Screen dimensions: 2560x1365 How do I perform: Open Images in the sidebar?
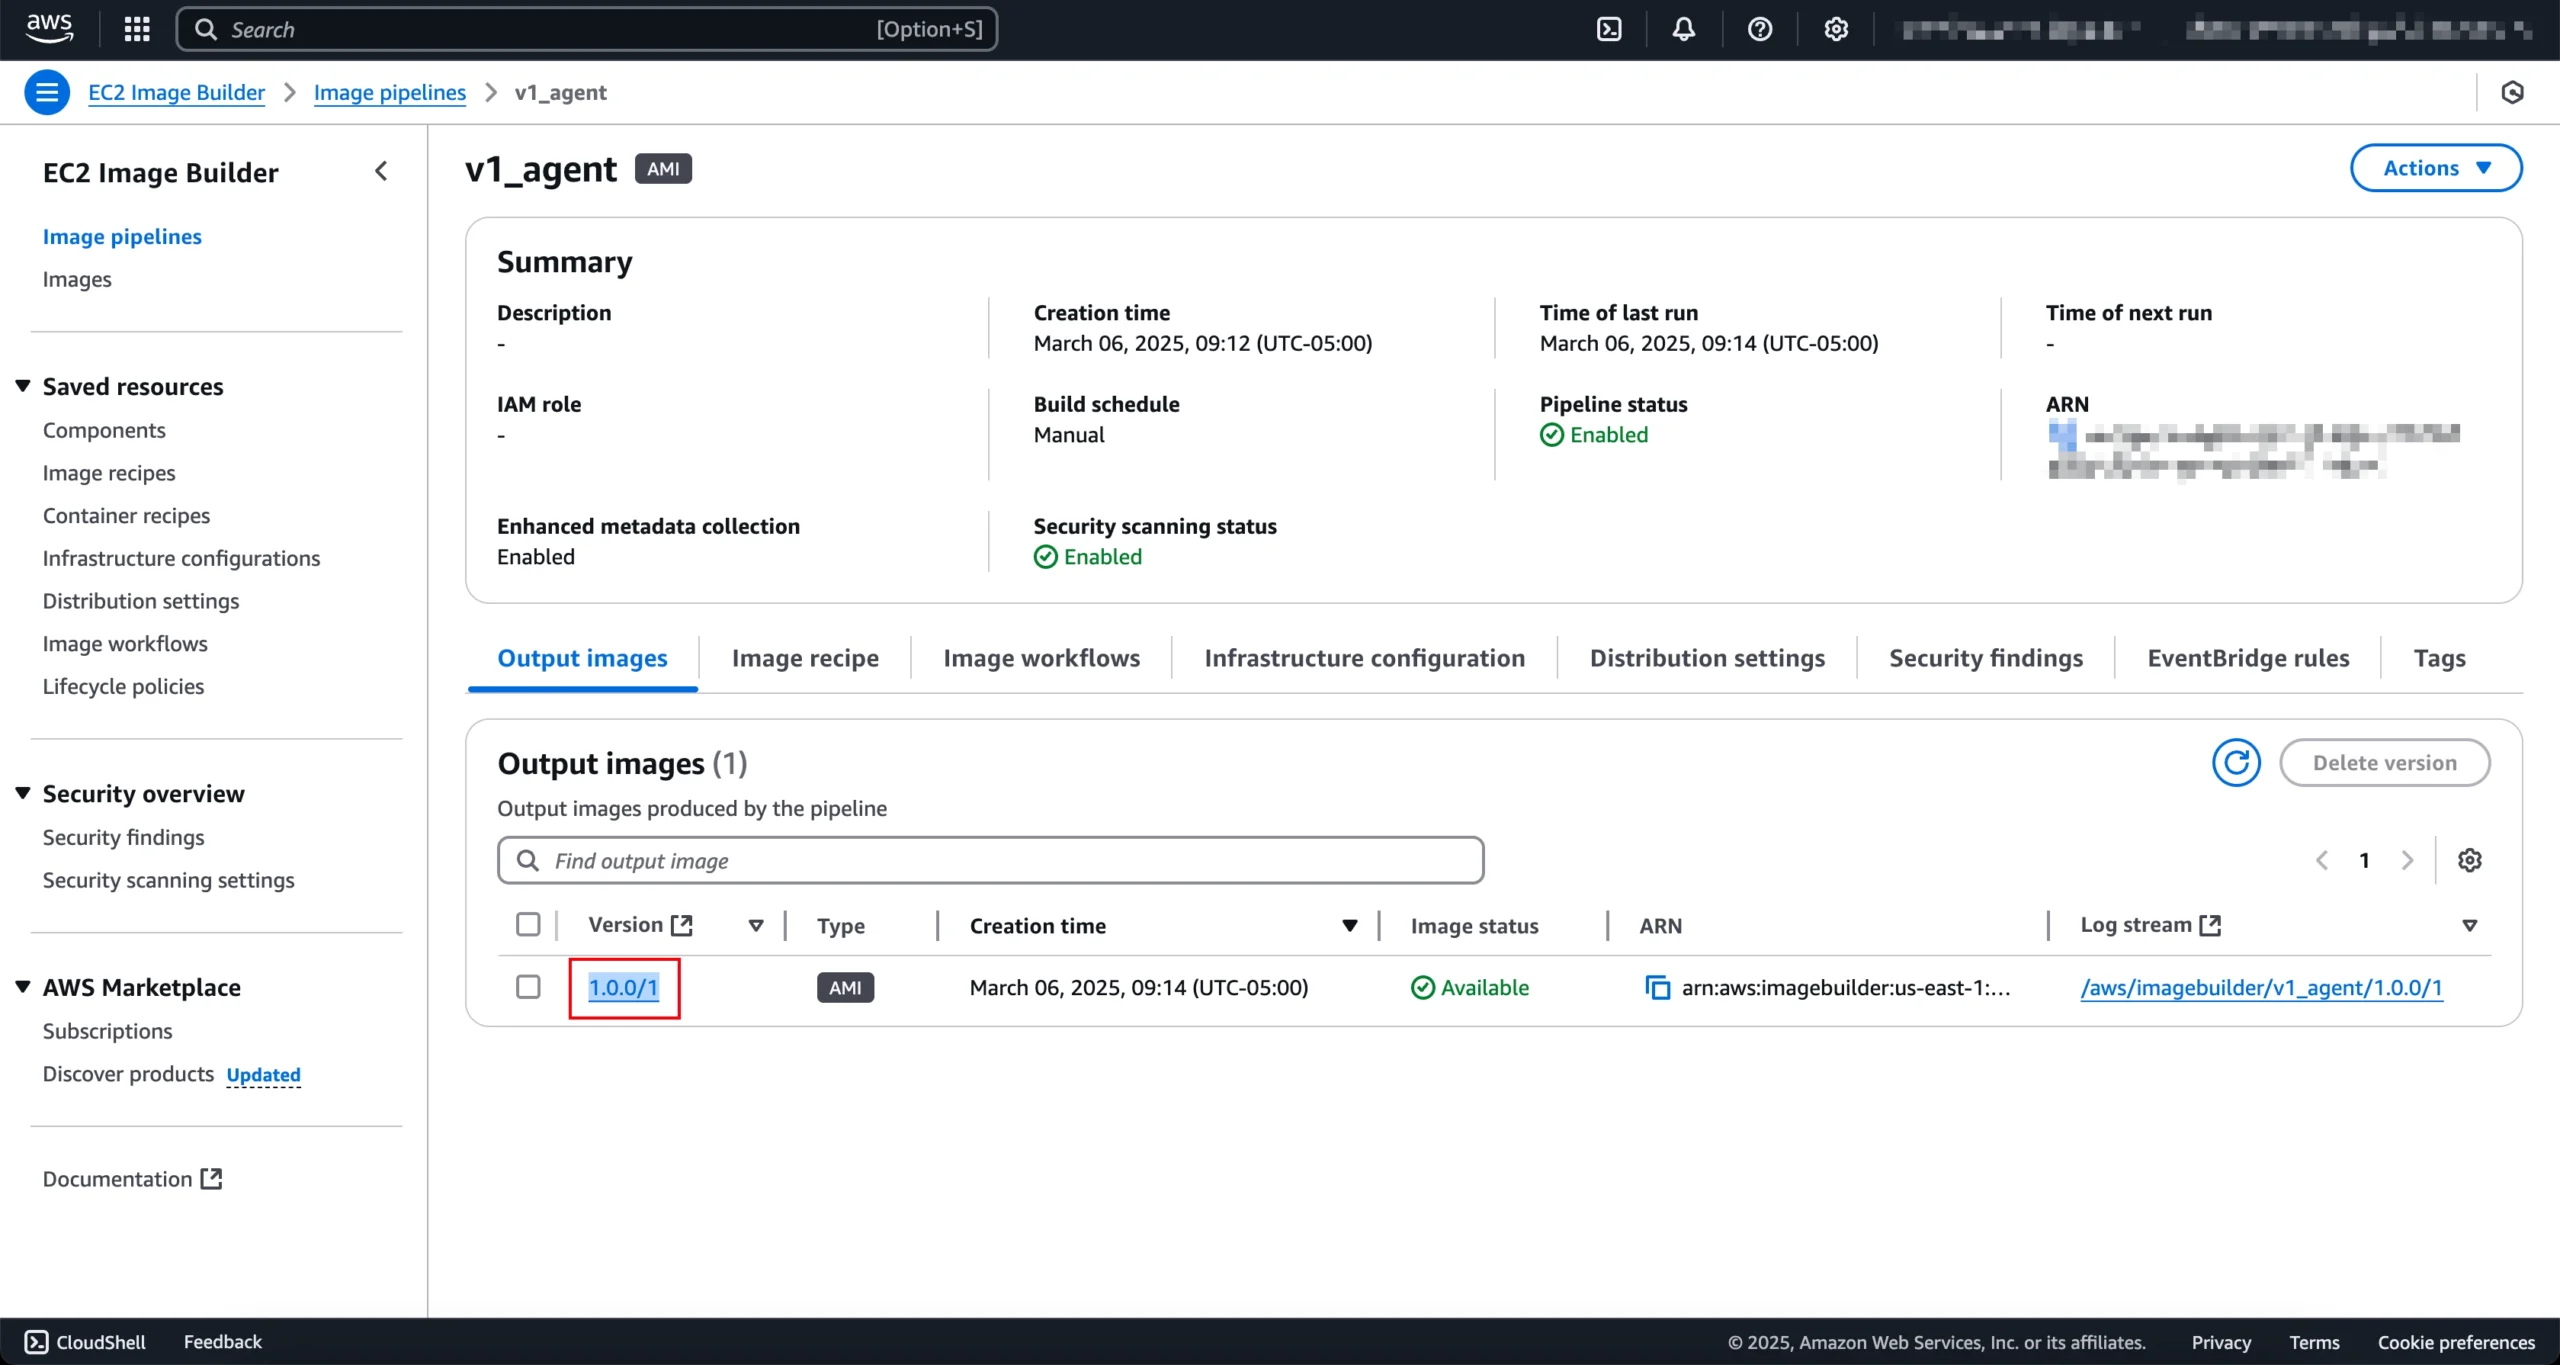pos(77,279)
